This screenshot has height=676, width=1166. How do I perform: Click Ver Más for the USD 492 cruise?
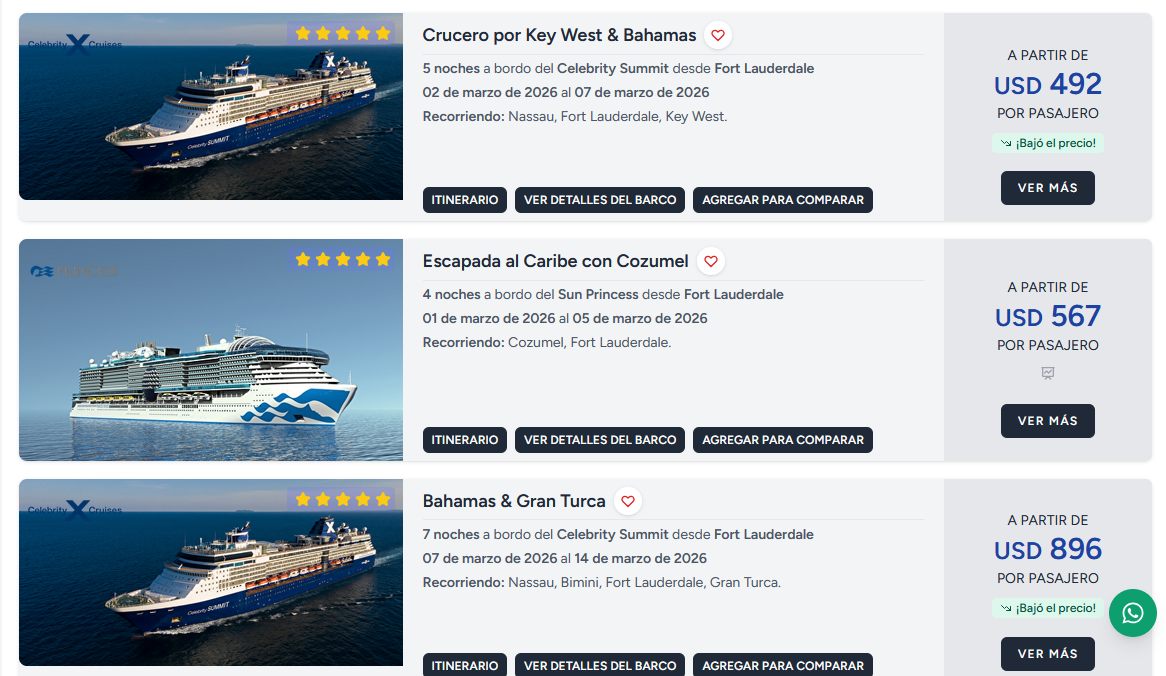[1048, 188]
